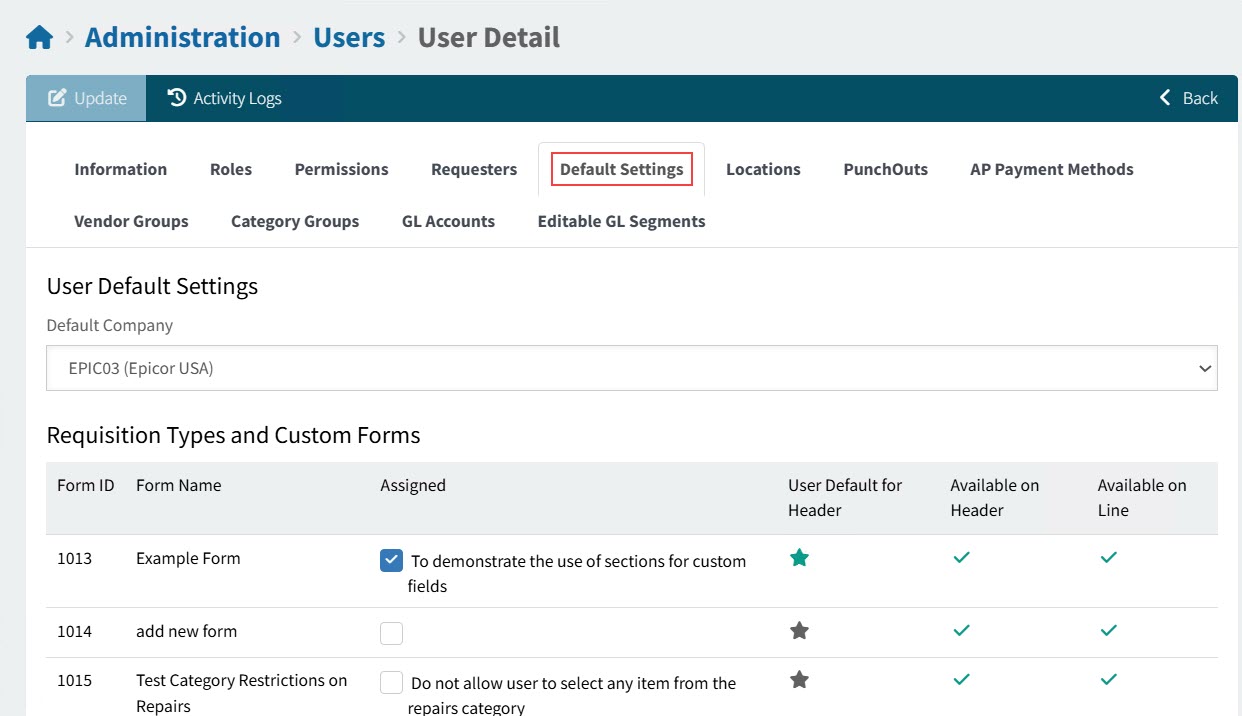Open Activity Logs
The width and height of the screenshot is (1242, 716).
(224, 98)
